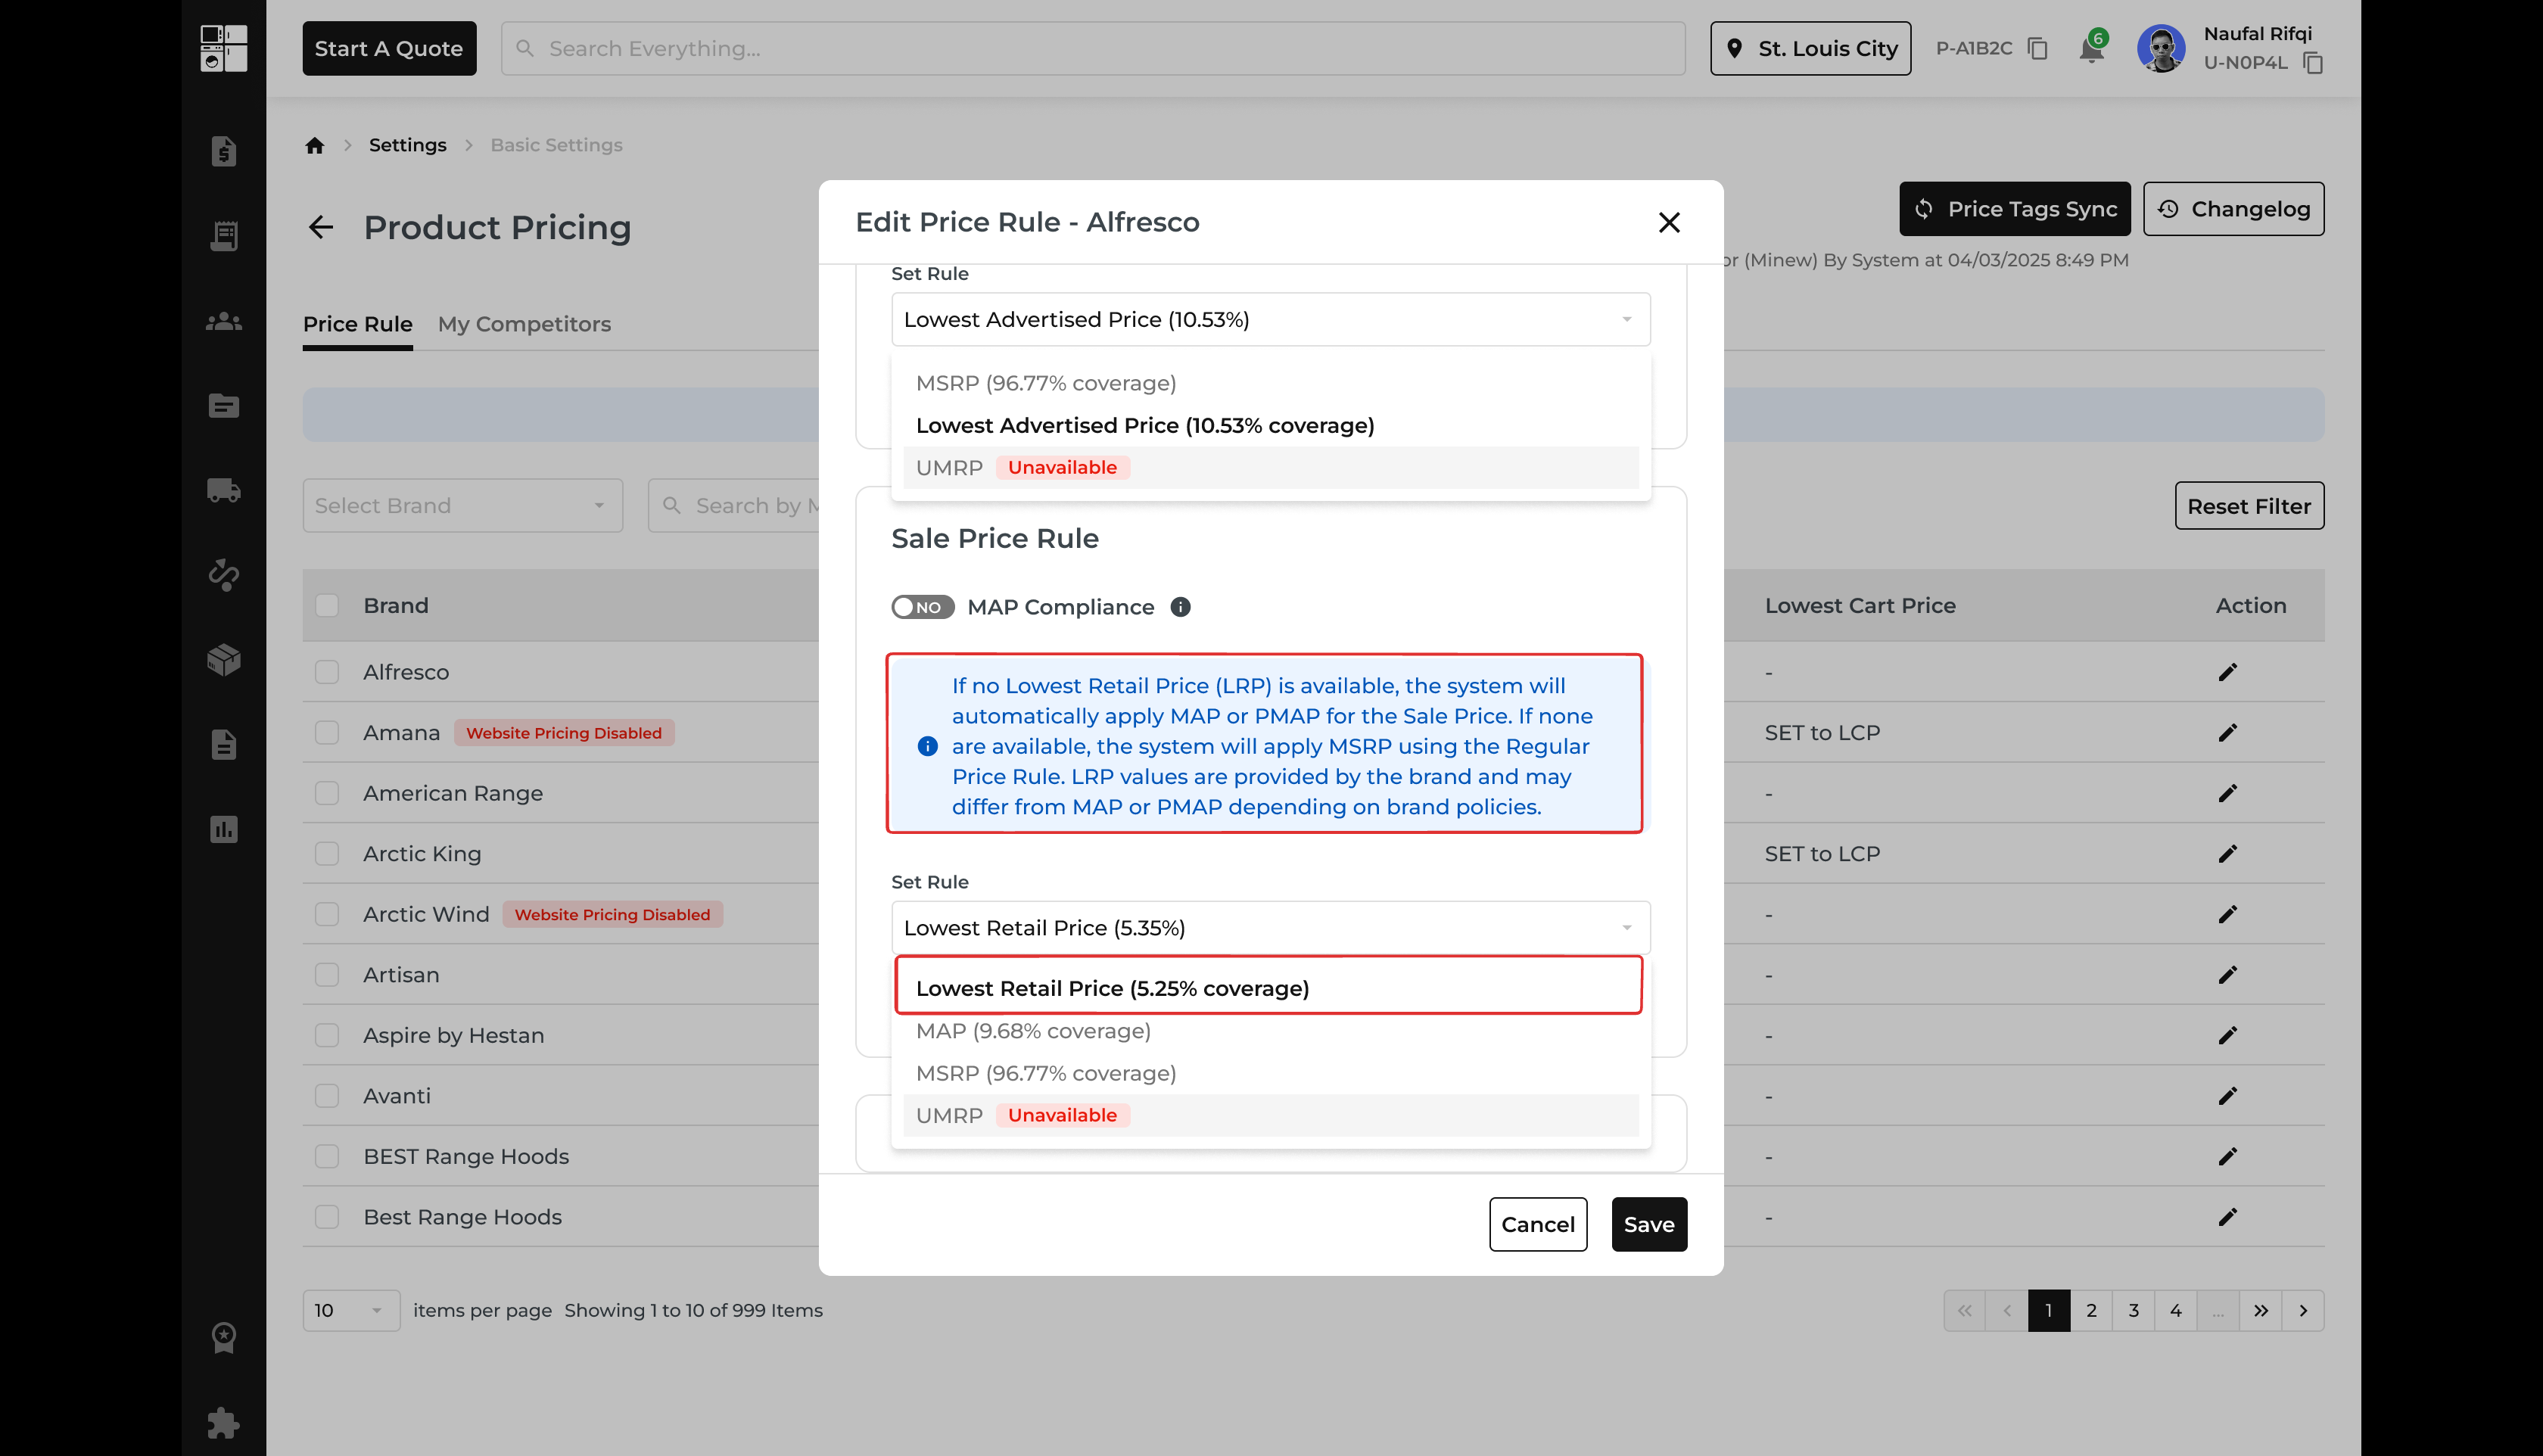Image resolution: width=2543 pixels, height=1456 pixels.
Task: Focus the 'Search by M' filter field
Action: 735,505
